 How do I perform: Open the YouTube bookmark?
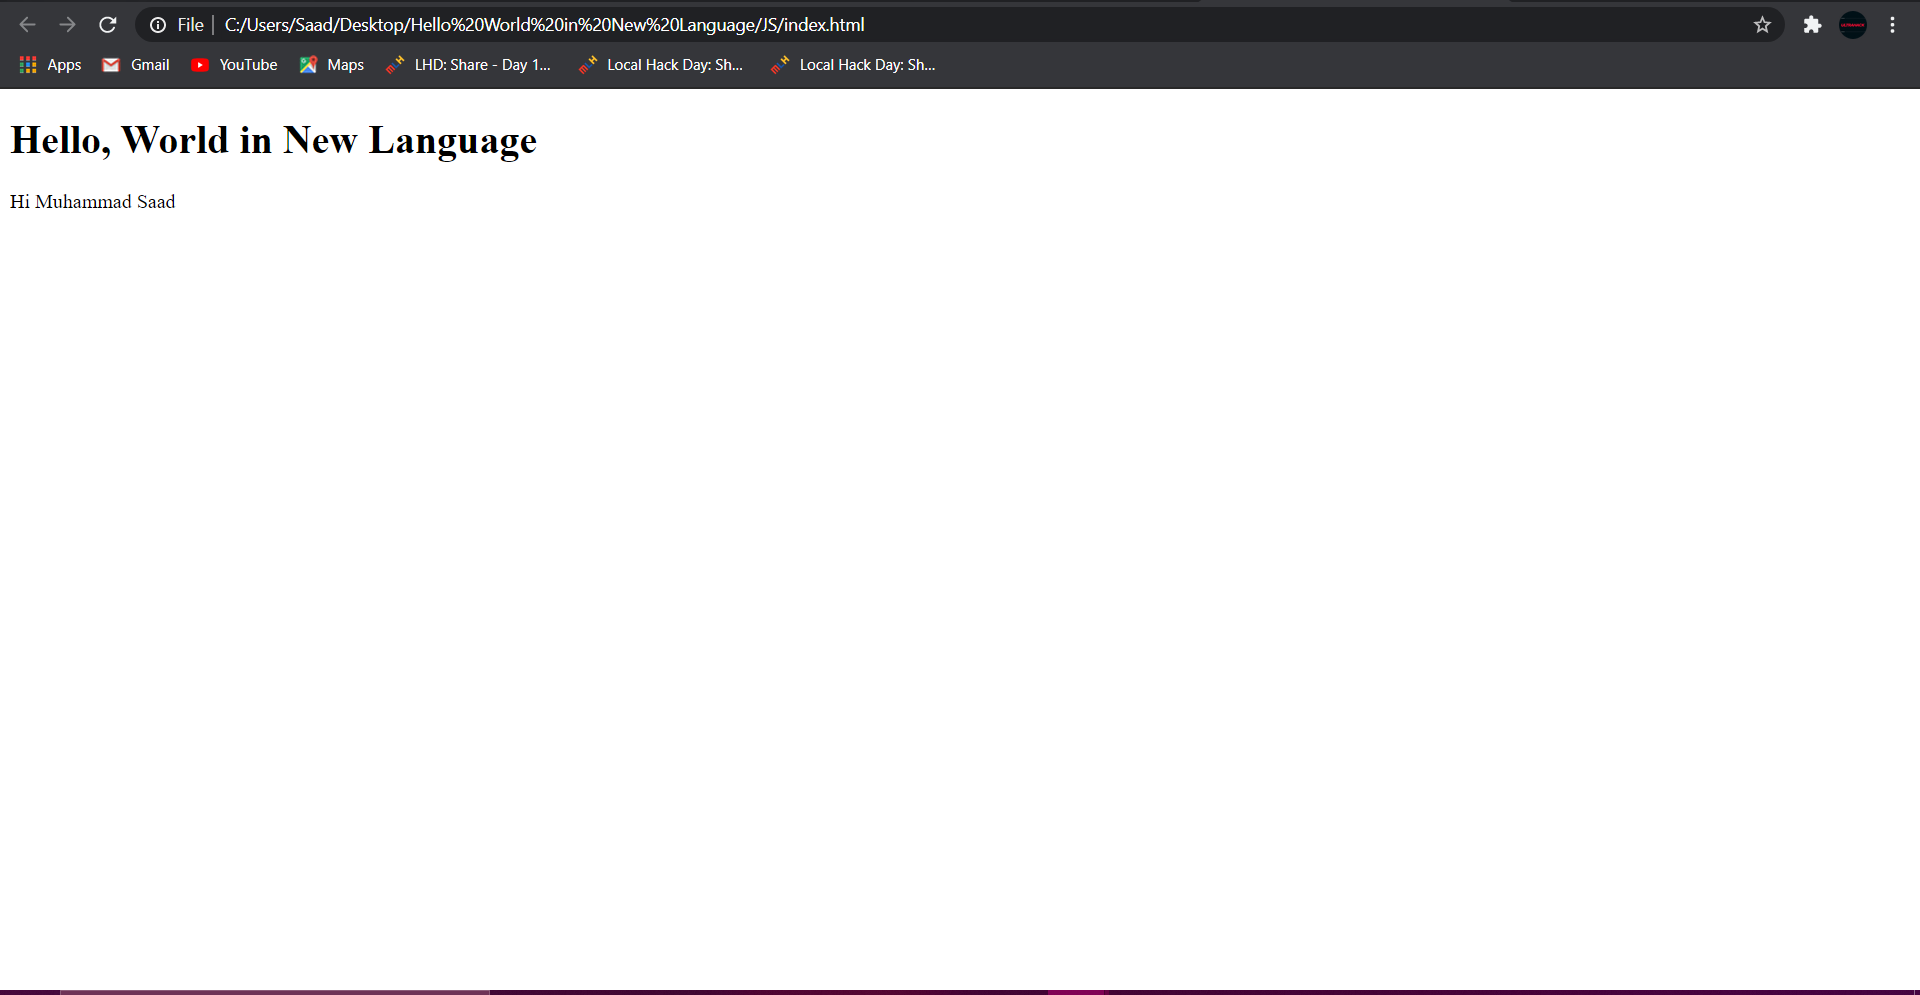point(234,65)
